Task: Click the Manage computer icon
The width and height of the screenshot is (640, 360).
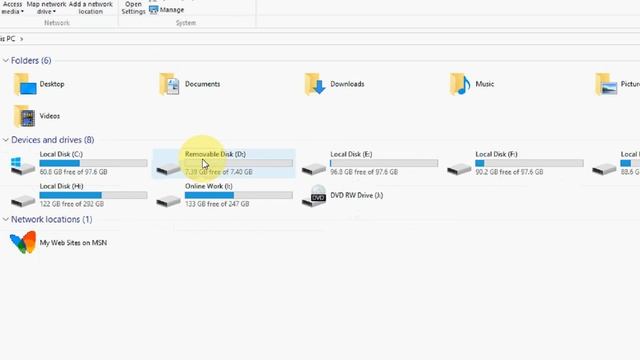Action: [153, 10]
